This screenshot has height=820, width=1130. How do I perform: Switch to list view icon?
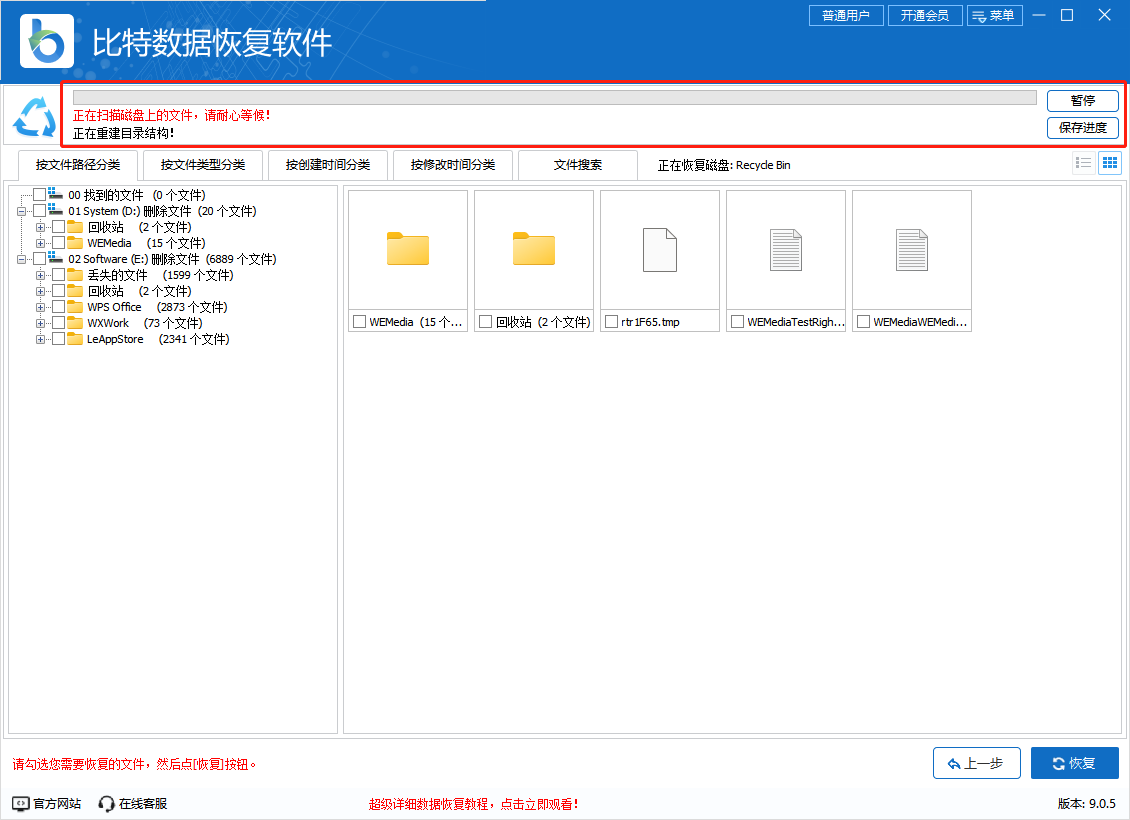[1083, 163]
